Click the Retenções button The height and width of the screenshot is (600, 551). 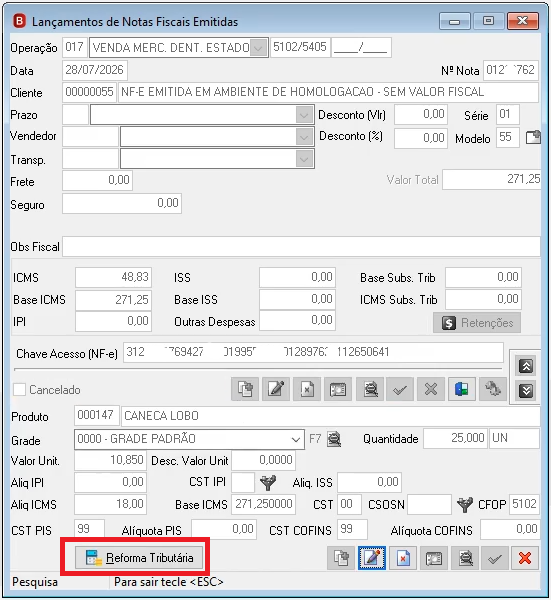[477, 323]
